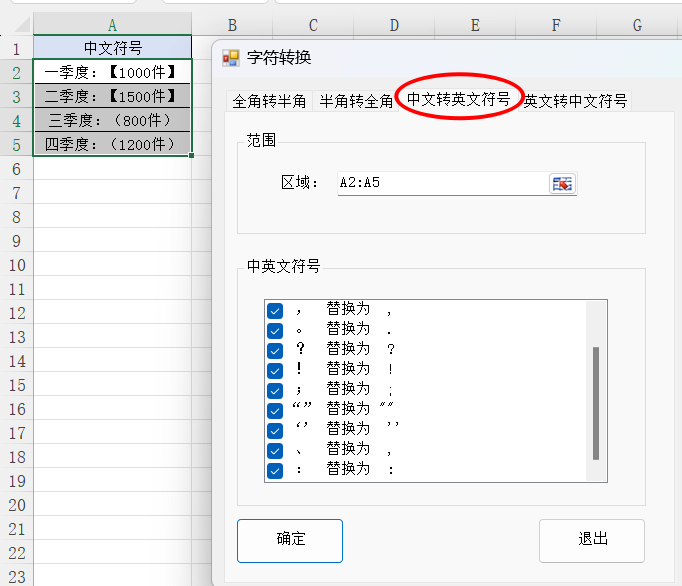682x586 pixels.
Task: Select column D header
Action: [x=394, y=25]
